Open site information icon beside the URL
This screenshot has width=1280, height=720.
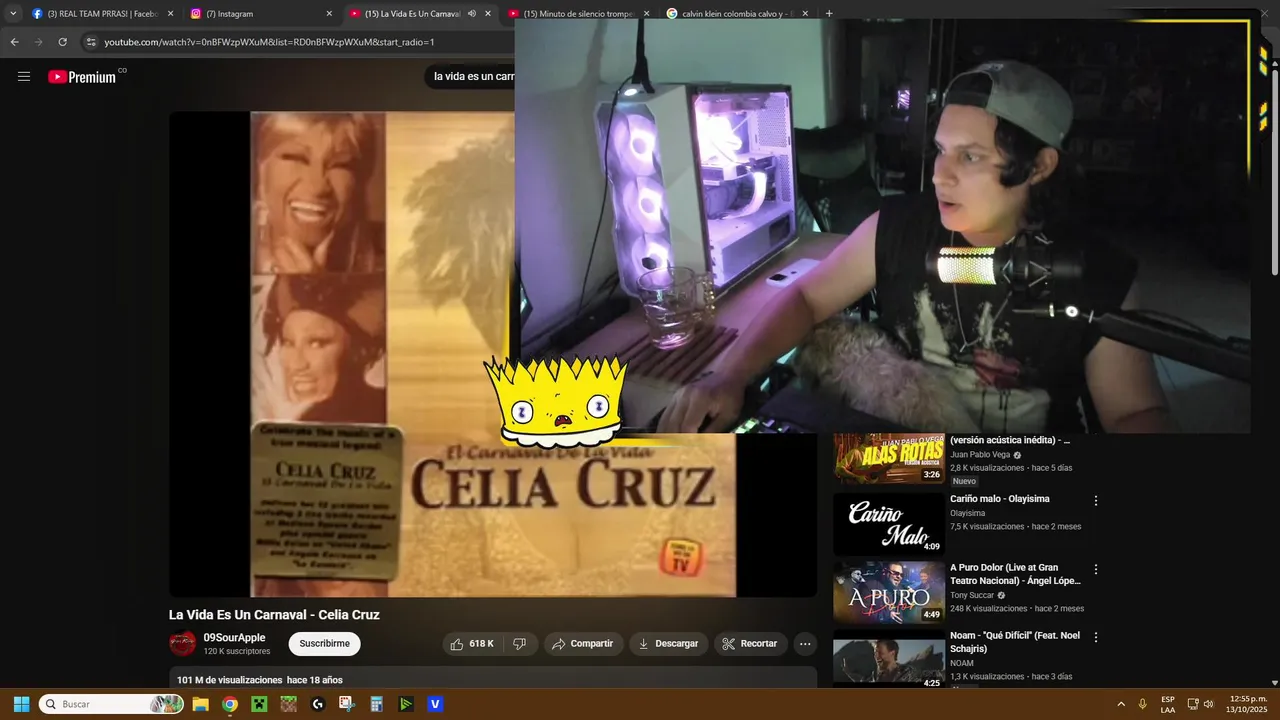coord(91,42)
